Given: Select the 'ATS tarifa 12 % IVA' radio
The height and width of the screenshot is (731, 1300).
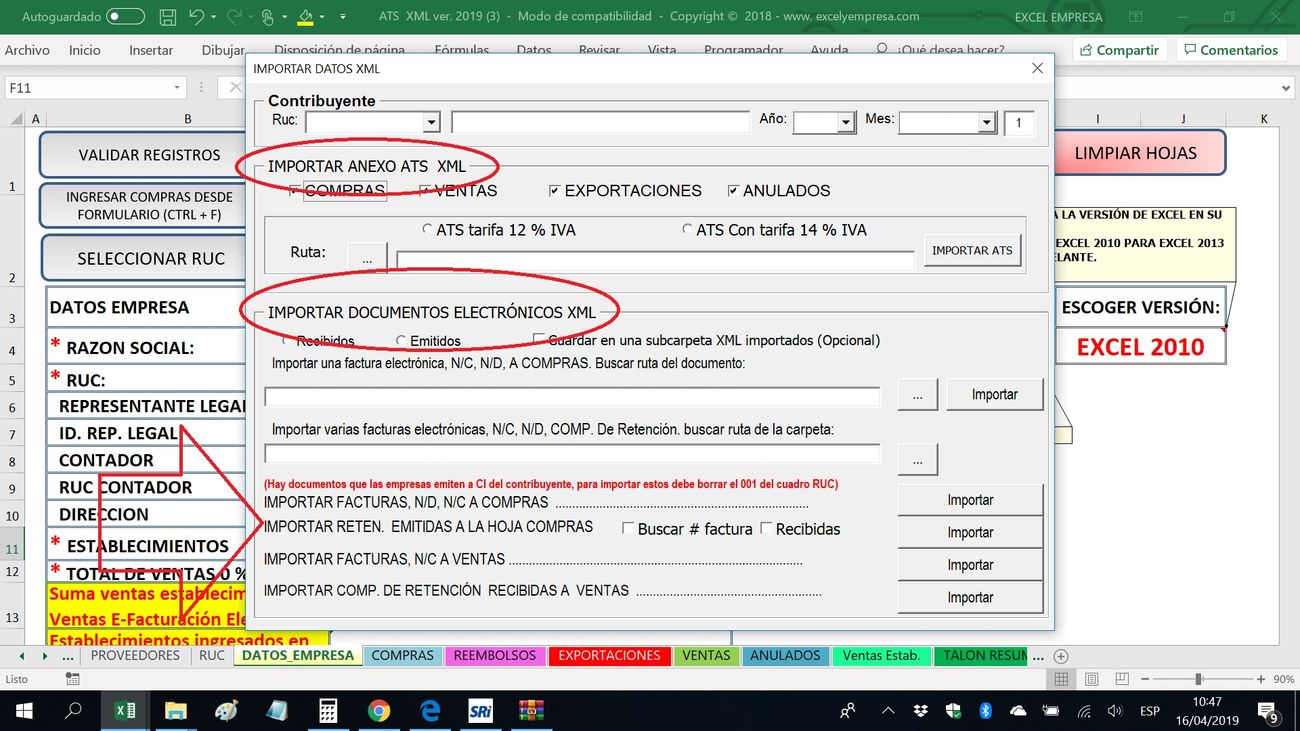Looking at the screenshot, I should tap(429, 230).
